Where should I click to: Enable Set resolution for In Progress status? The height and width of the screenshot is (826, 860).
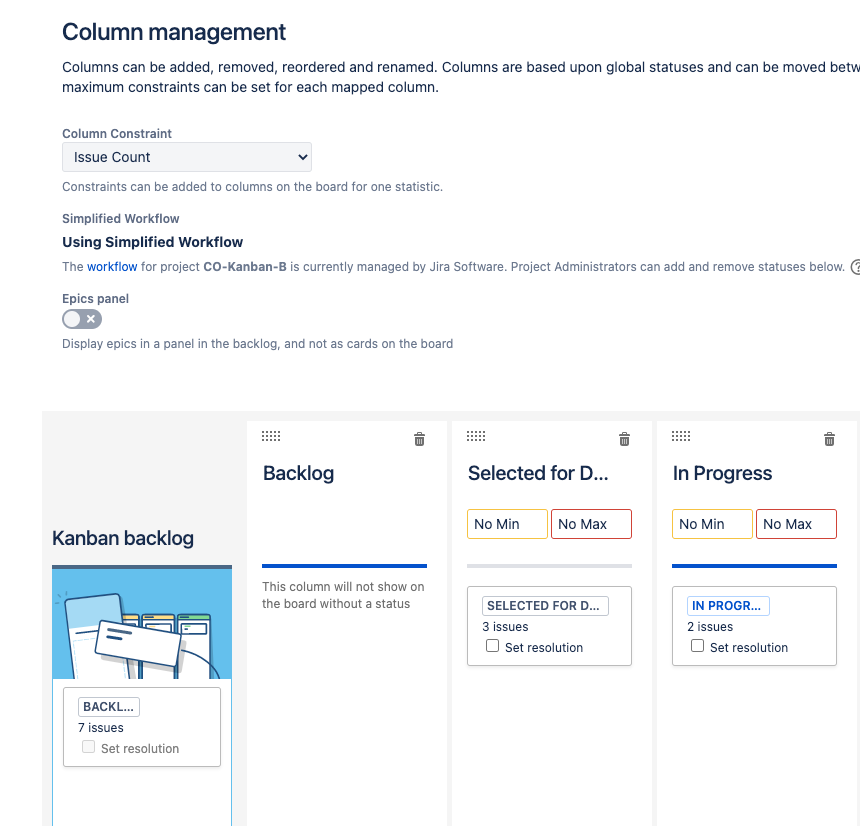(x=697, y=646)
